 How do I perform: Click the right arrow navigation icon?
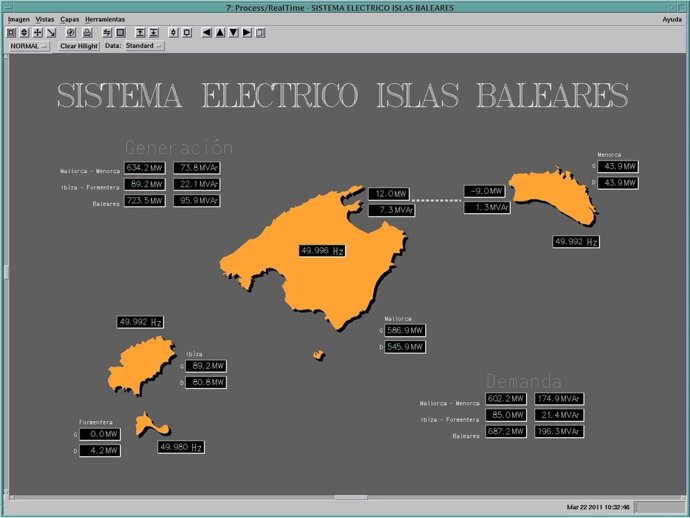pos(246,32)
